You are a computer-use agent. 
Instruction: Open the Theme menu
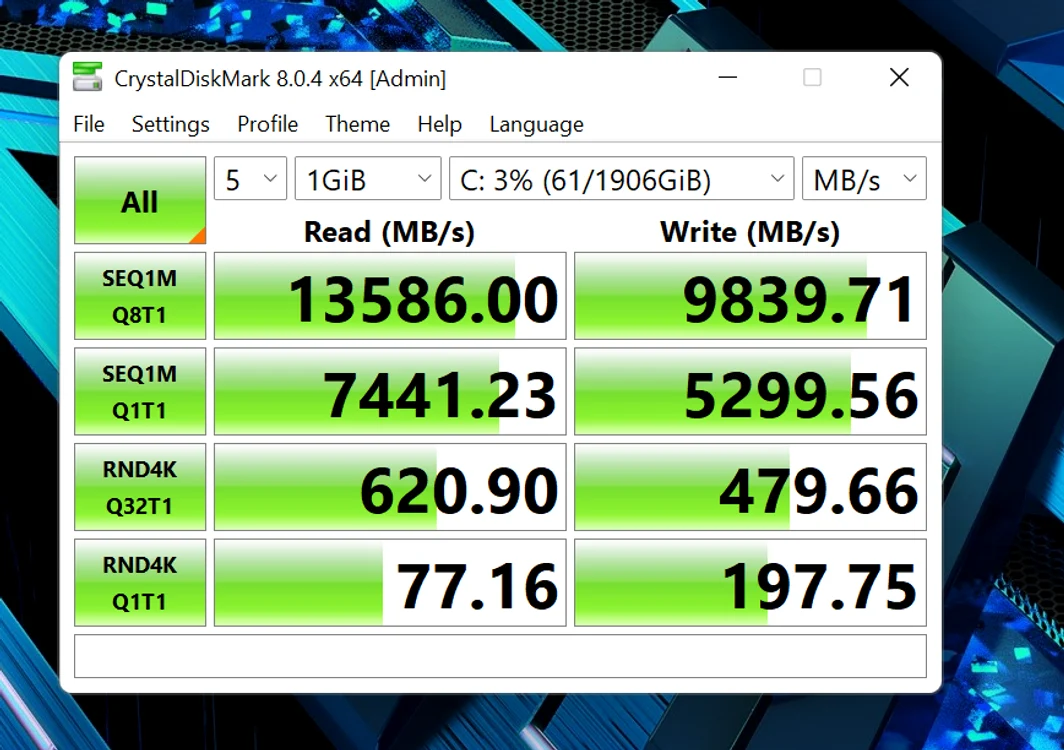click(358, 124)
